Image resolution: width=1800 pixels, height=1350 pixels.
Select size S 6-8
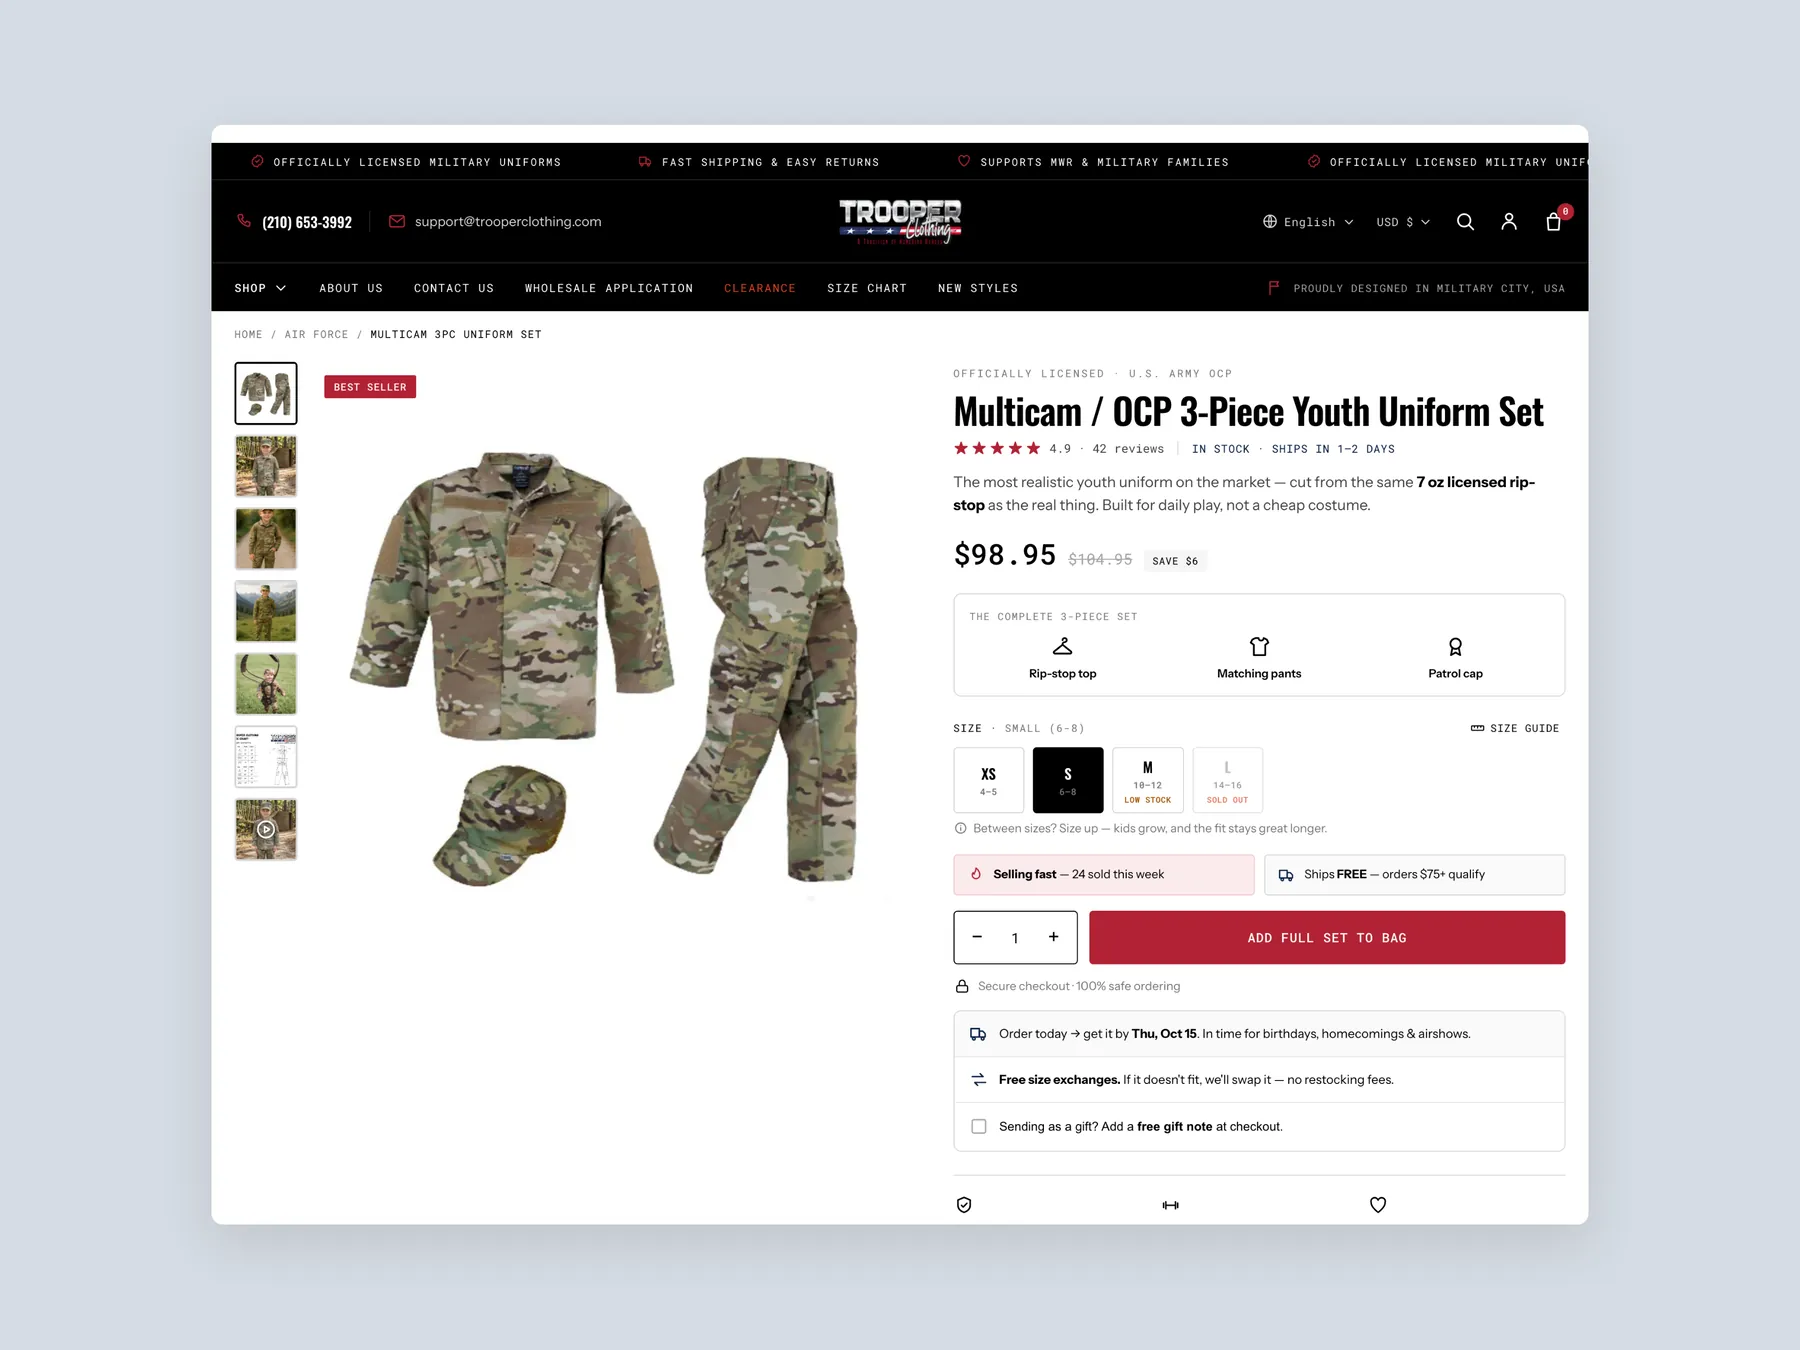pos(1068,780)
